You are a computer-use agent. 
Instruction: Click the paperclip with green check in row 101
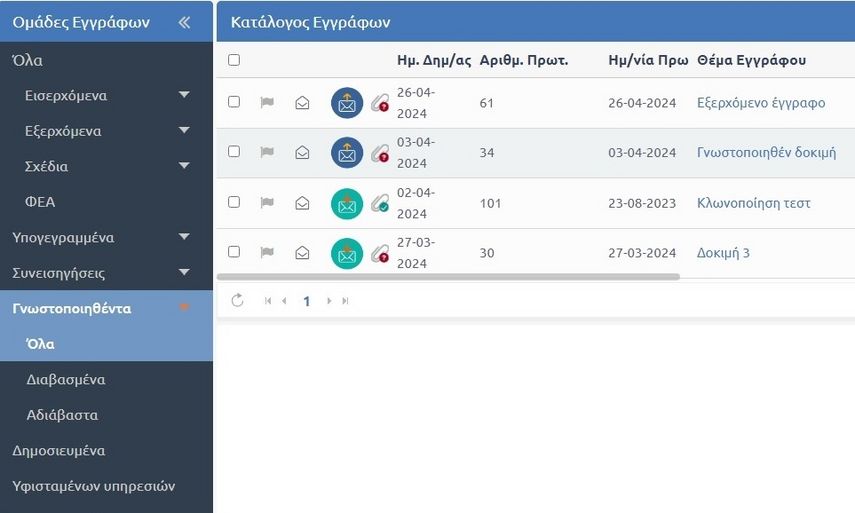click(x=379, y=203)
